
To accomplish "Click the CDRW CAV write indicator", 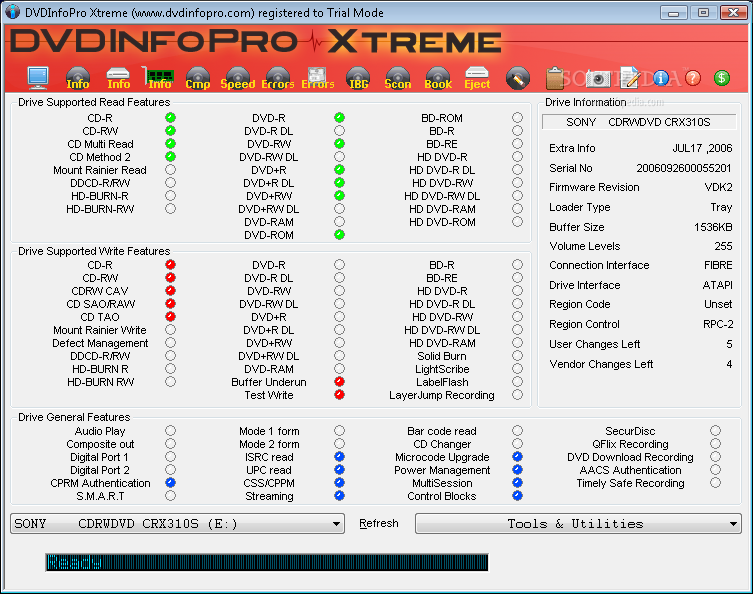I will pyautogui.click(x=170, y=291).
